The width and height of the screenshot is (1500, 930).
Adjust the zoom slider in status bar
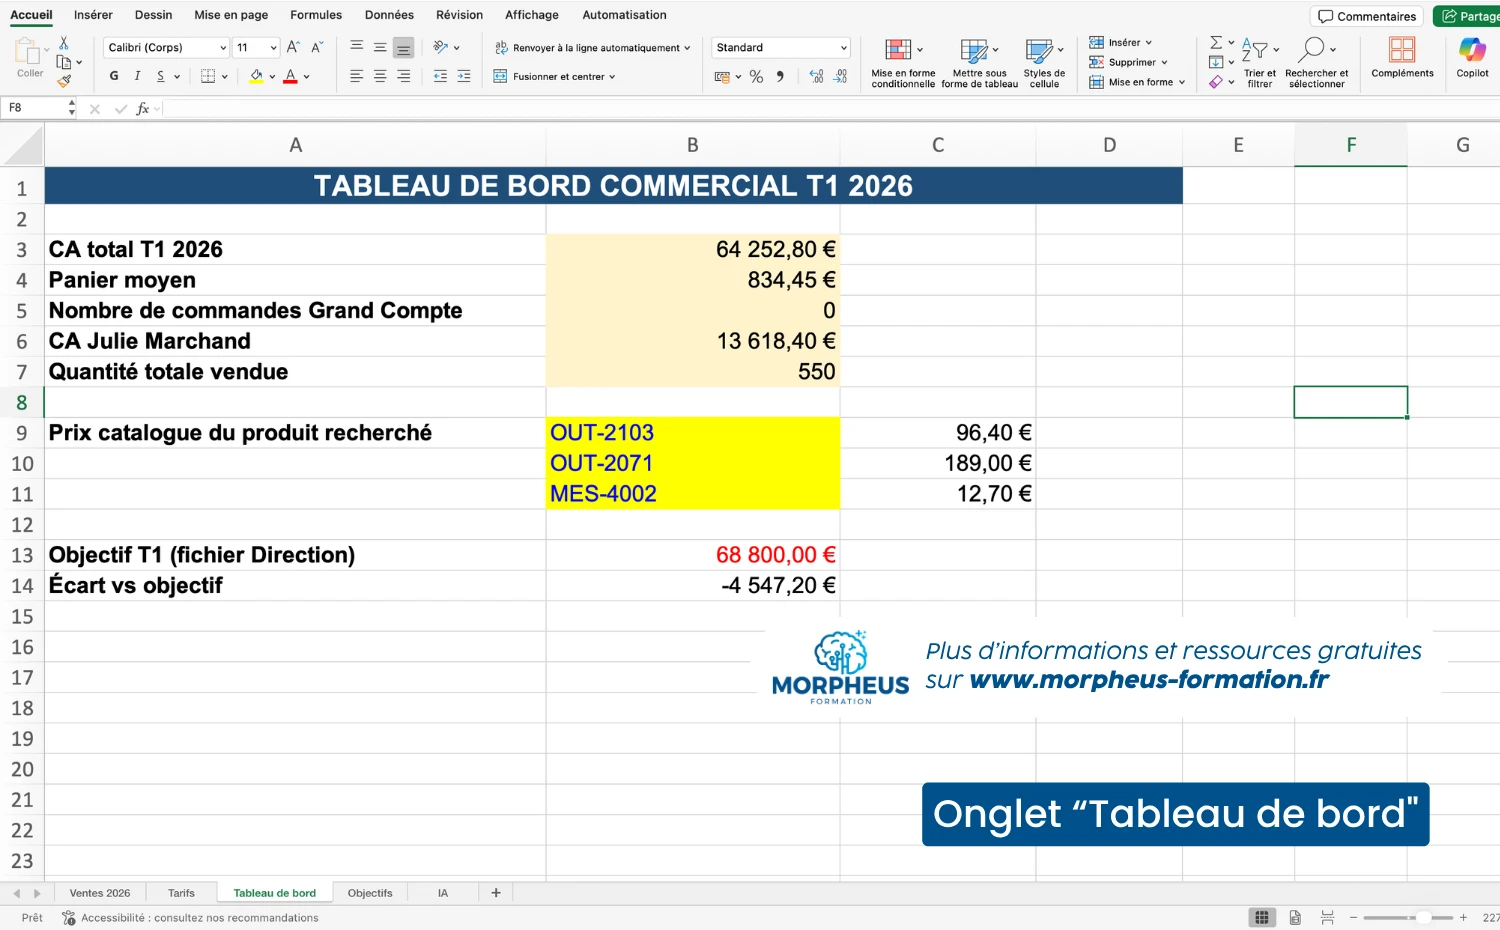point(1408,917)
